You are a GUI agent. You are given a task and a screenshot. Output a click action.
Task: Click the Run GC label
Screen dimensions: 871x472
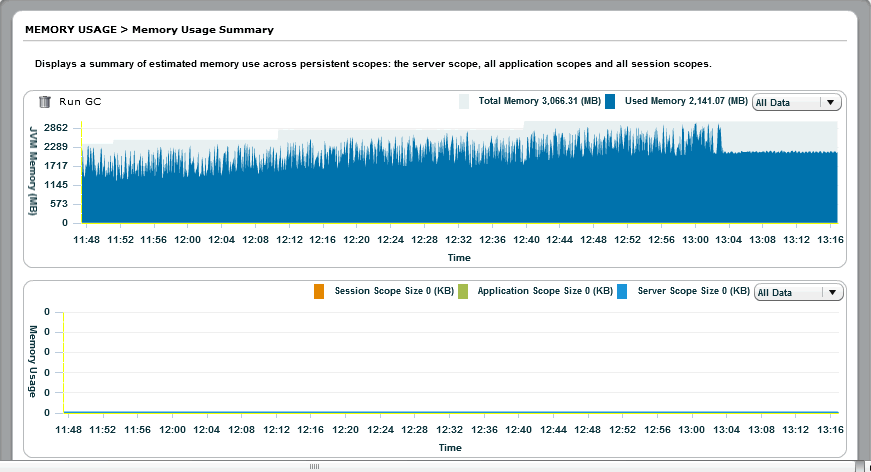[x=80, y=102]
